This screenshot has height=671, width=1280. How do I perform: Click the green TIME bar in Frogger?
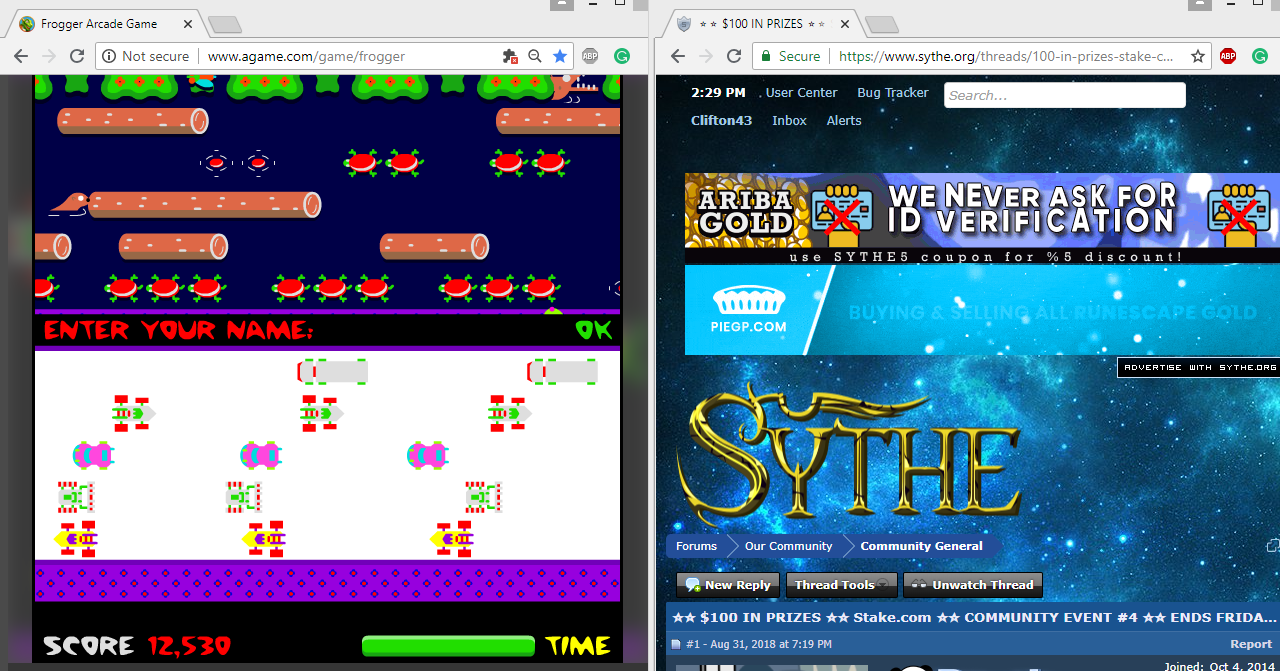449,646
